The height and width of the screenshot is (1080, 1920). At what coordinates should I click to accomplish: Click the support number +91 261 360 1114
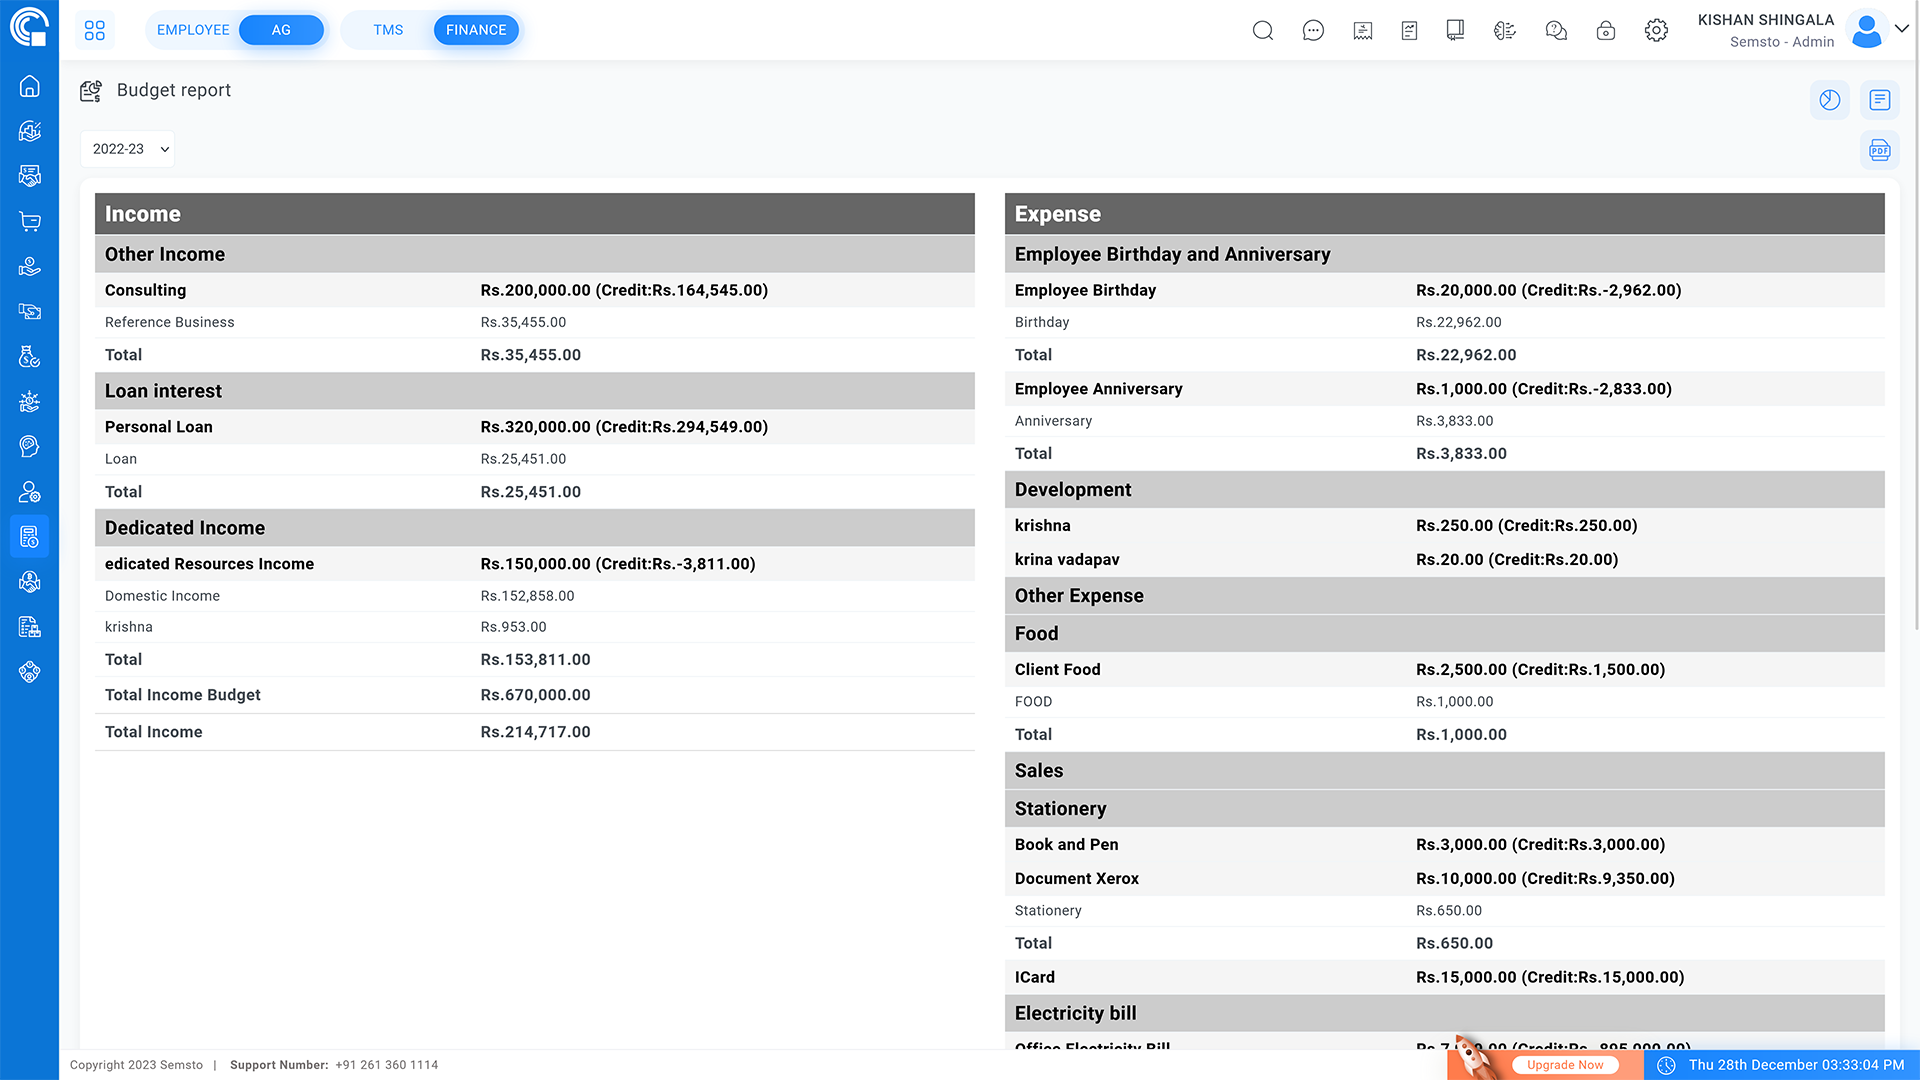(x=387, y=1065)
